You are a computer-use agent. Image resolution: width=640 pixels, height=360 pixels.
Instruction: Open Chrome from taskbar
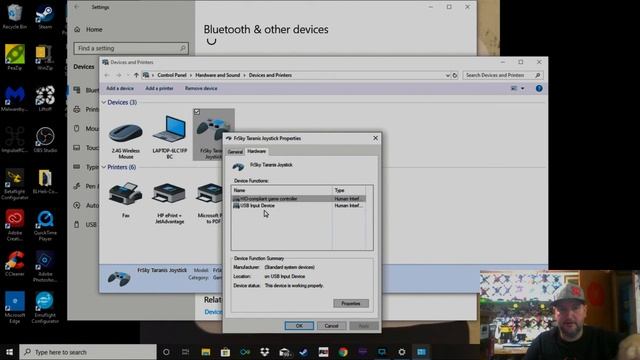(343, 352)
